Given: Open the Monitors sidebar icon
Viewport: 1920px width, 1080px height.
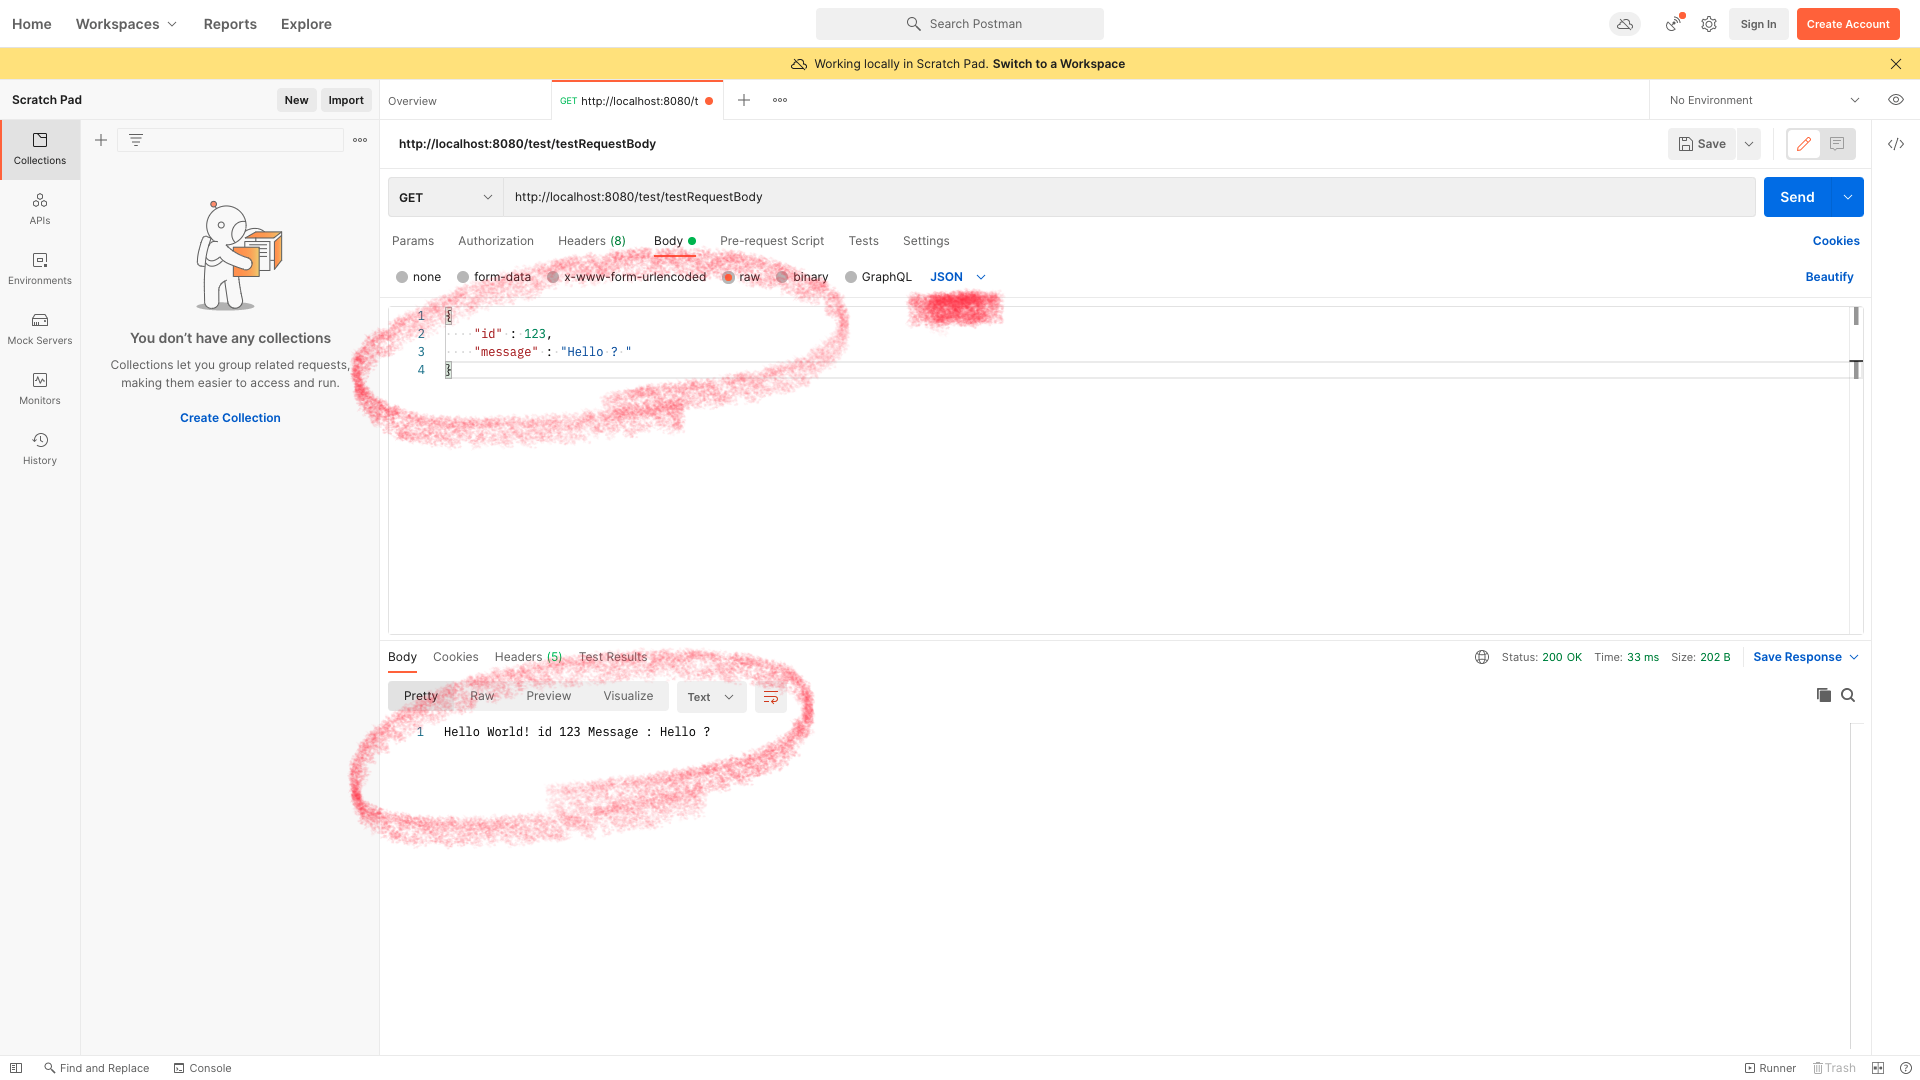Looking at the screenshot, I should 40,388.
